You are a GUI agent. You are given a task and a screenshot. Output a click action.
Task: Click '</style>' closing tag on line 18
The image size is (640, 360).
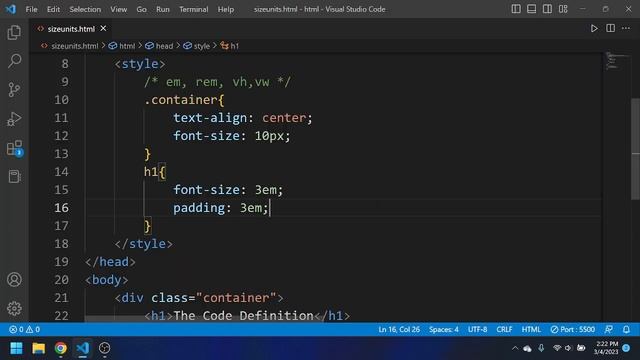coord(143,244)
